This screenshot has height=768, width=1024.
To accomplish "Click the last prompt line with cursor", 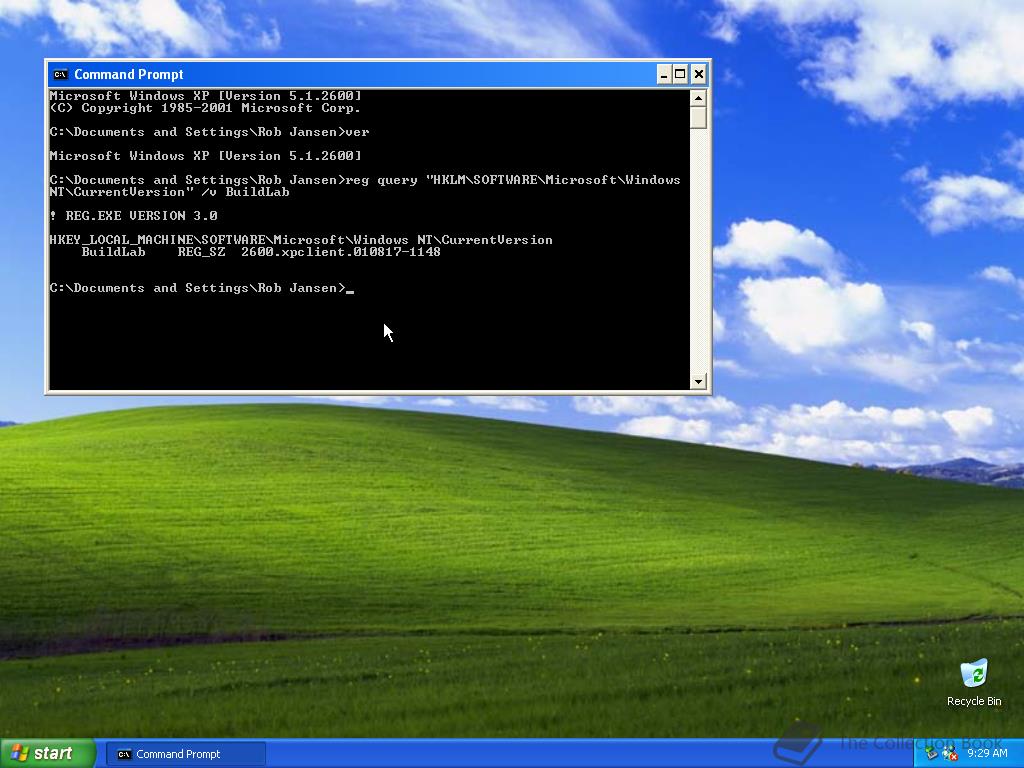I will (x=202, y=288).
